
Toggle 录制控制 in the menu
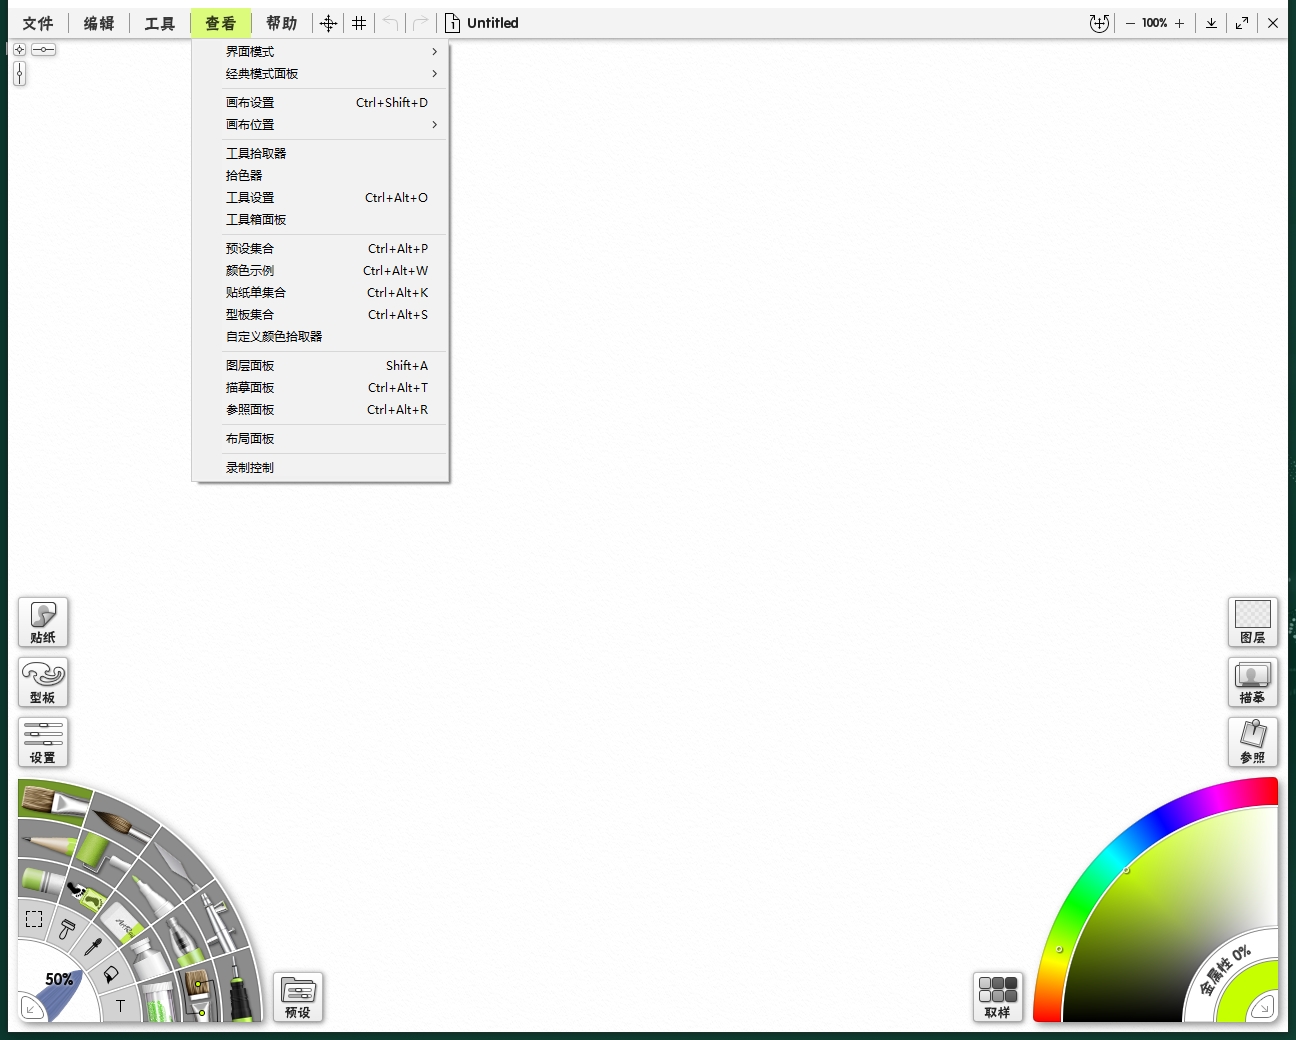coord(321,468)
